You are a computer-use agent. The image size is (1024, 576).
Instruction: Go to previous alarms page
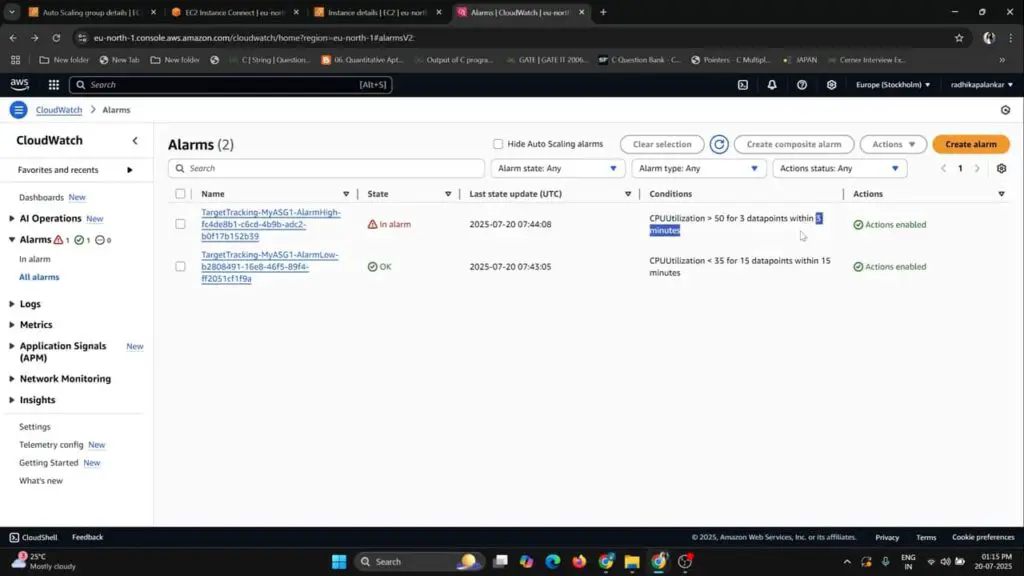point(943,168)
